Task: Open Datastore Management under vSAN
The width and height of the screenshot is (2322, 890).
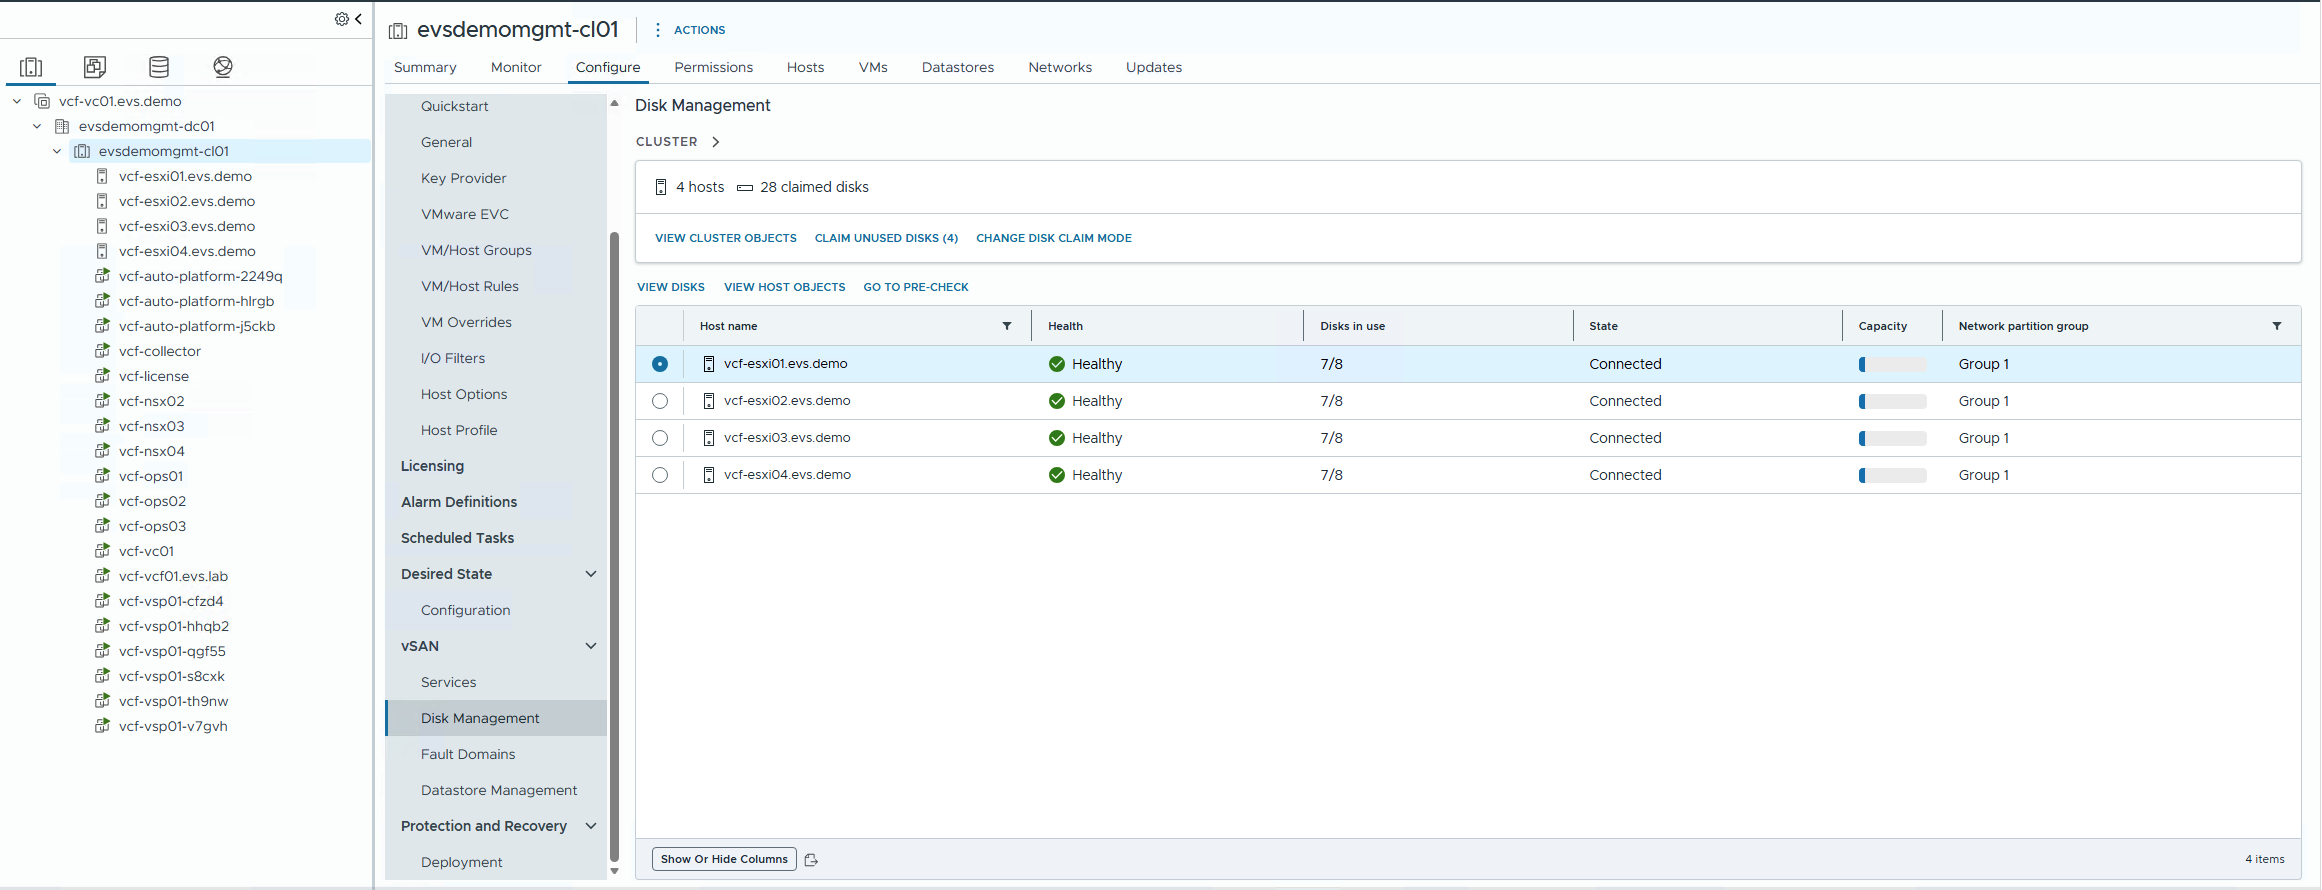Action: [499, 790]
